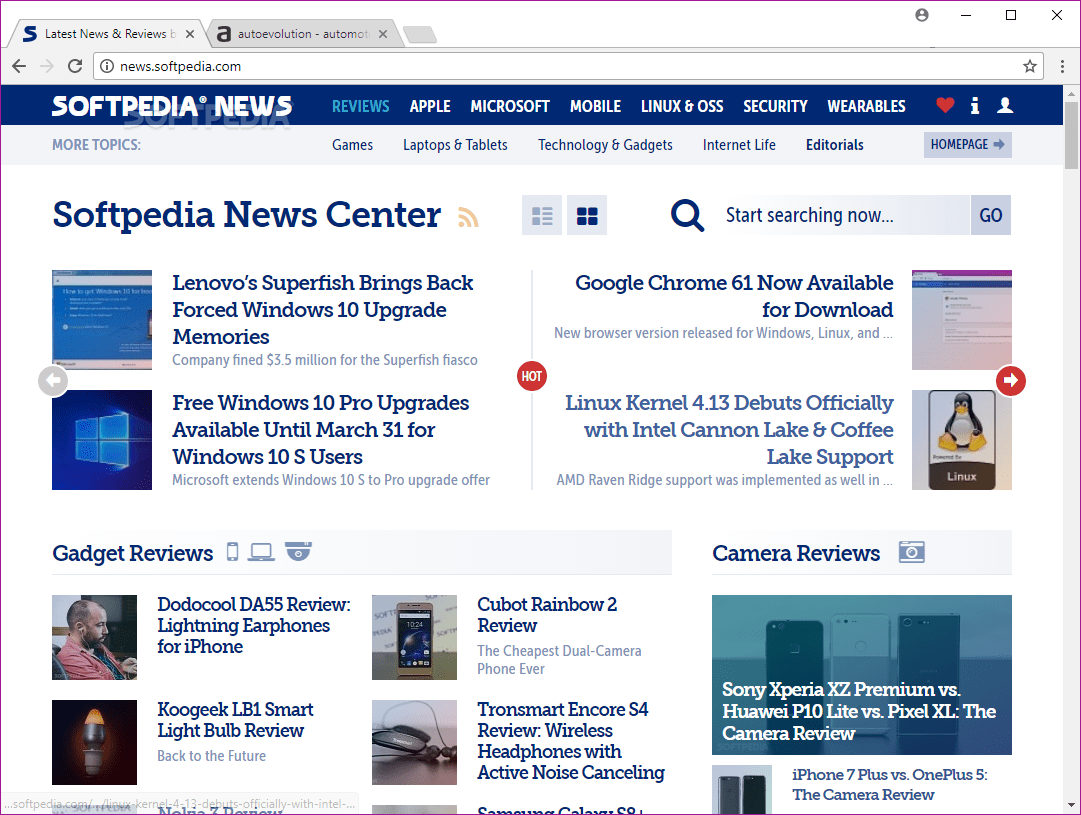Click the info 'i' icon in the header
Screen dimensions: 1081x815
point(974,105)
